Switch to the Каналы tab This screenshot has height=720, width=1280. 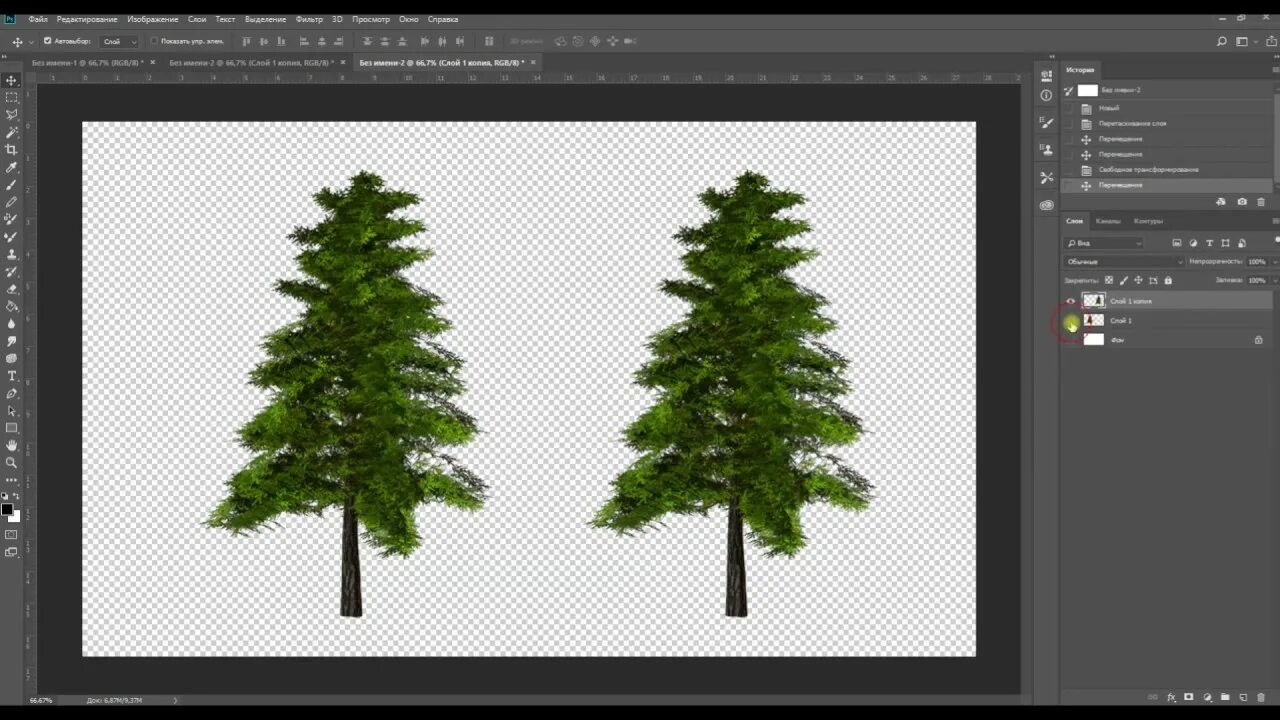click(x=1108, y=221)
